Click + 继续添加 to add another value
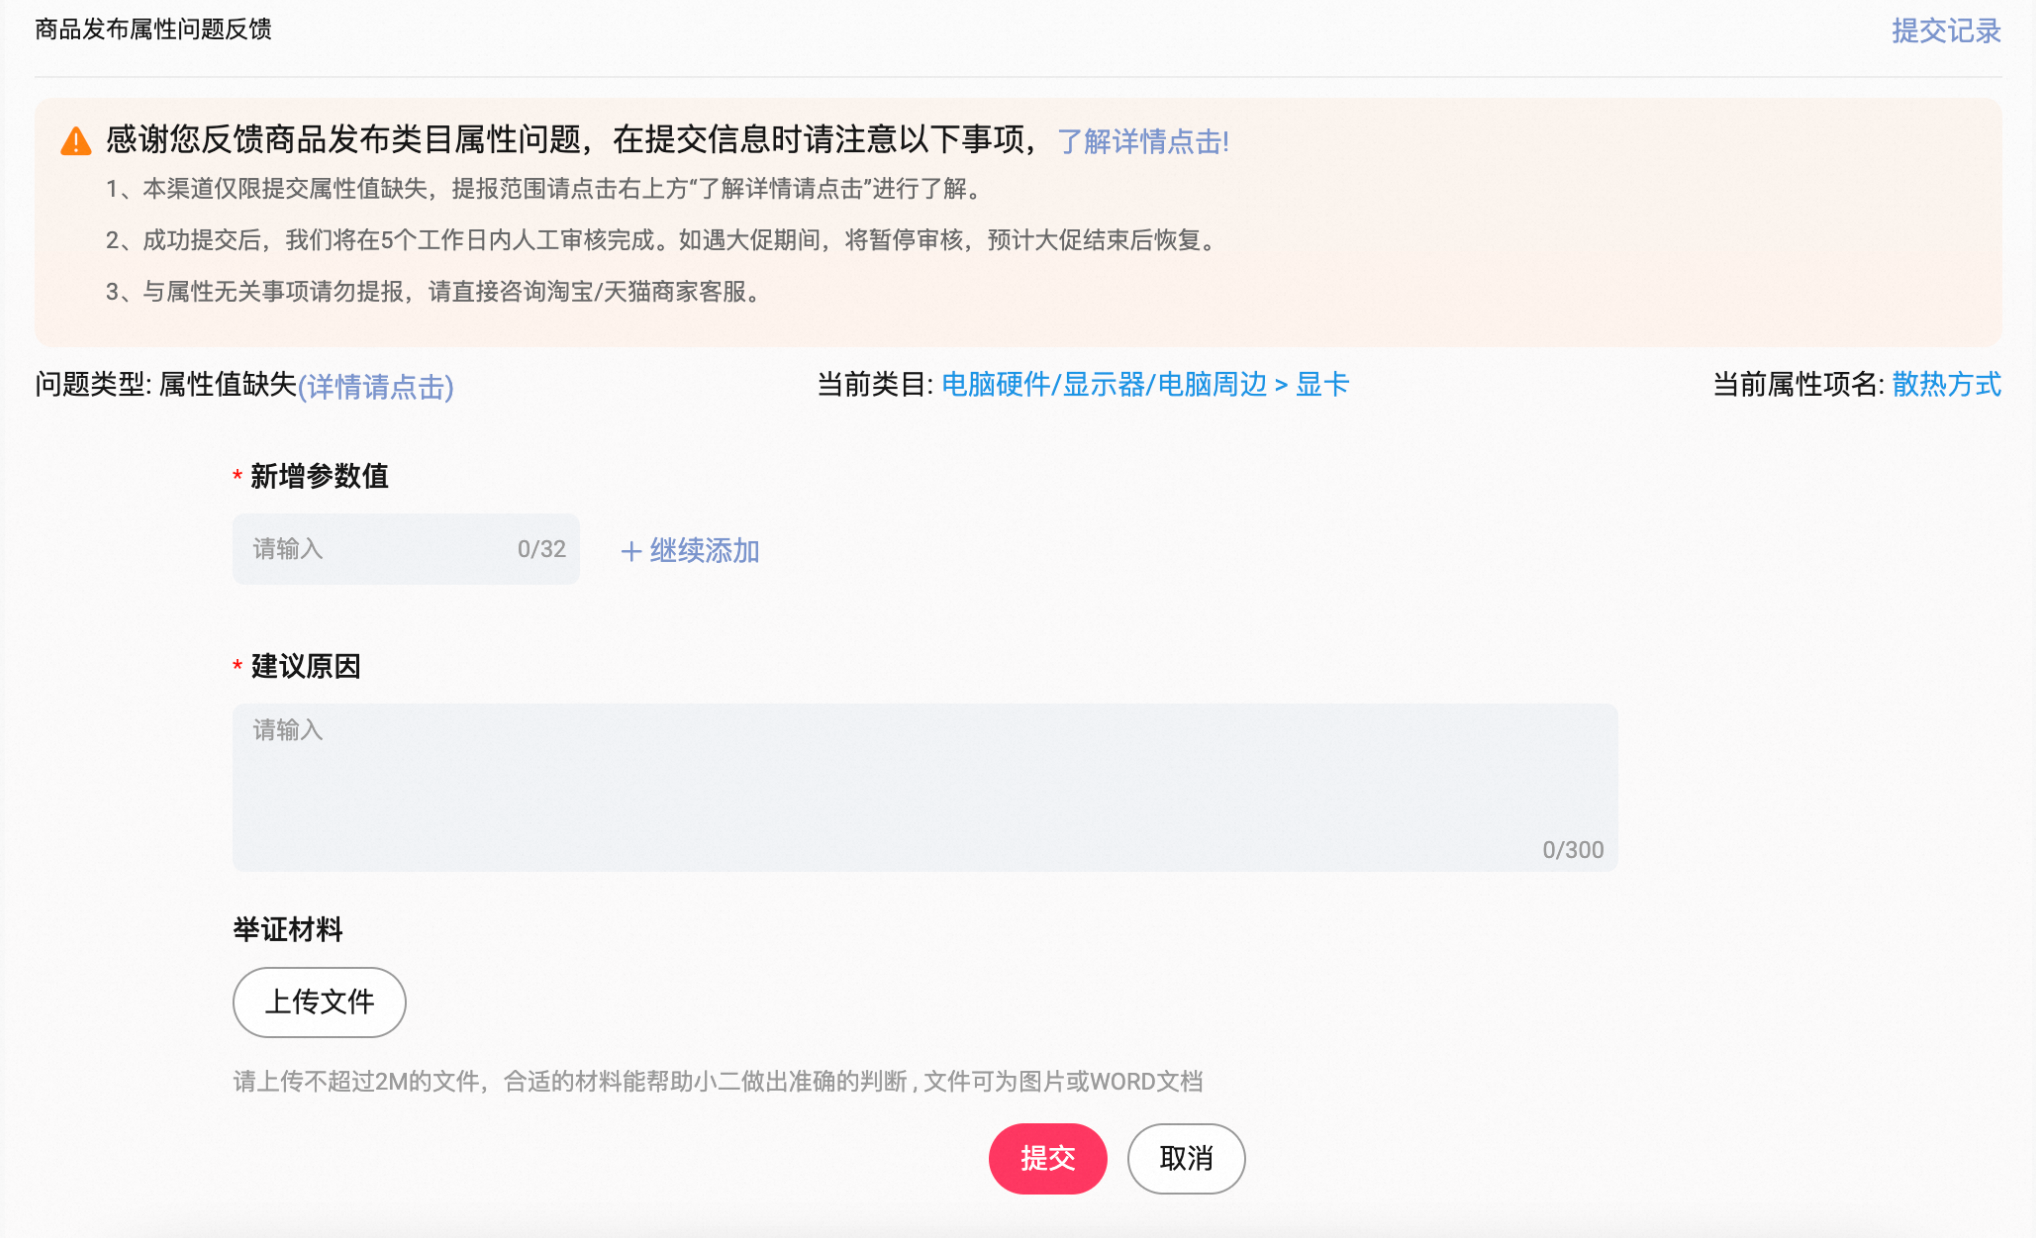The image size is (2036, 1238). click(690, 550)
